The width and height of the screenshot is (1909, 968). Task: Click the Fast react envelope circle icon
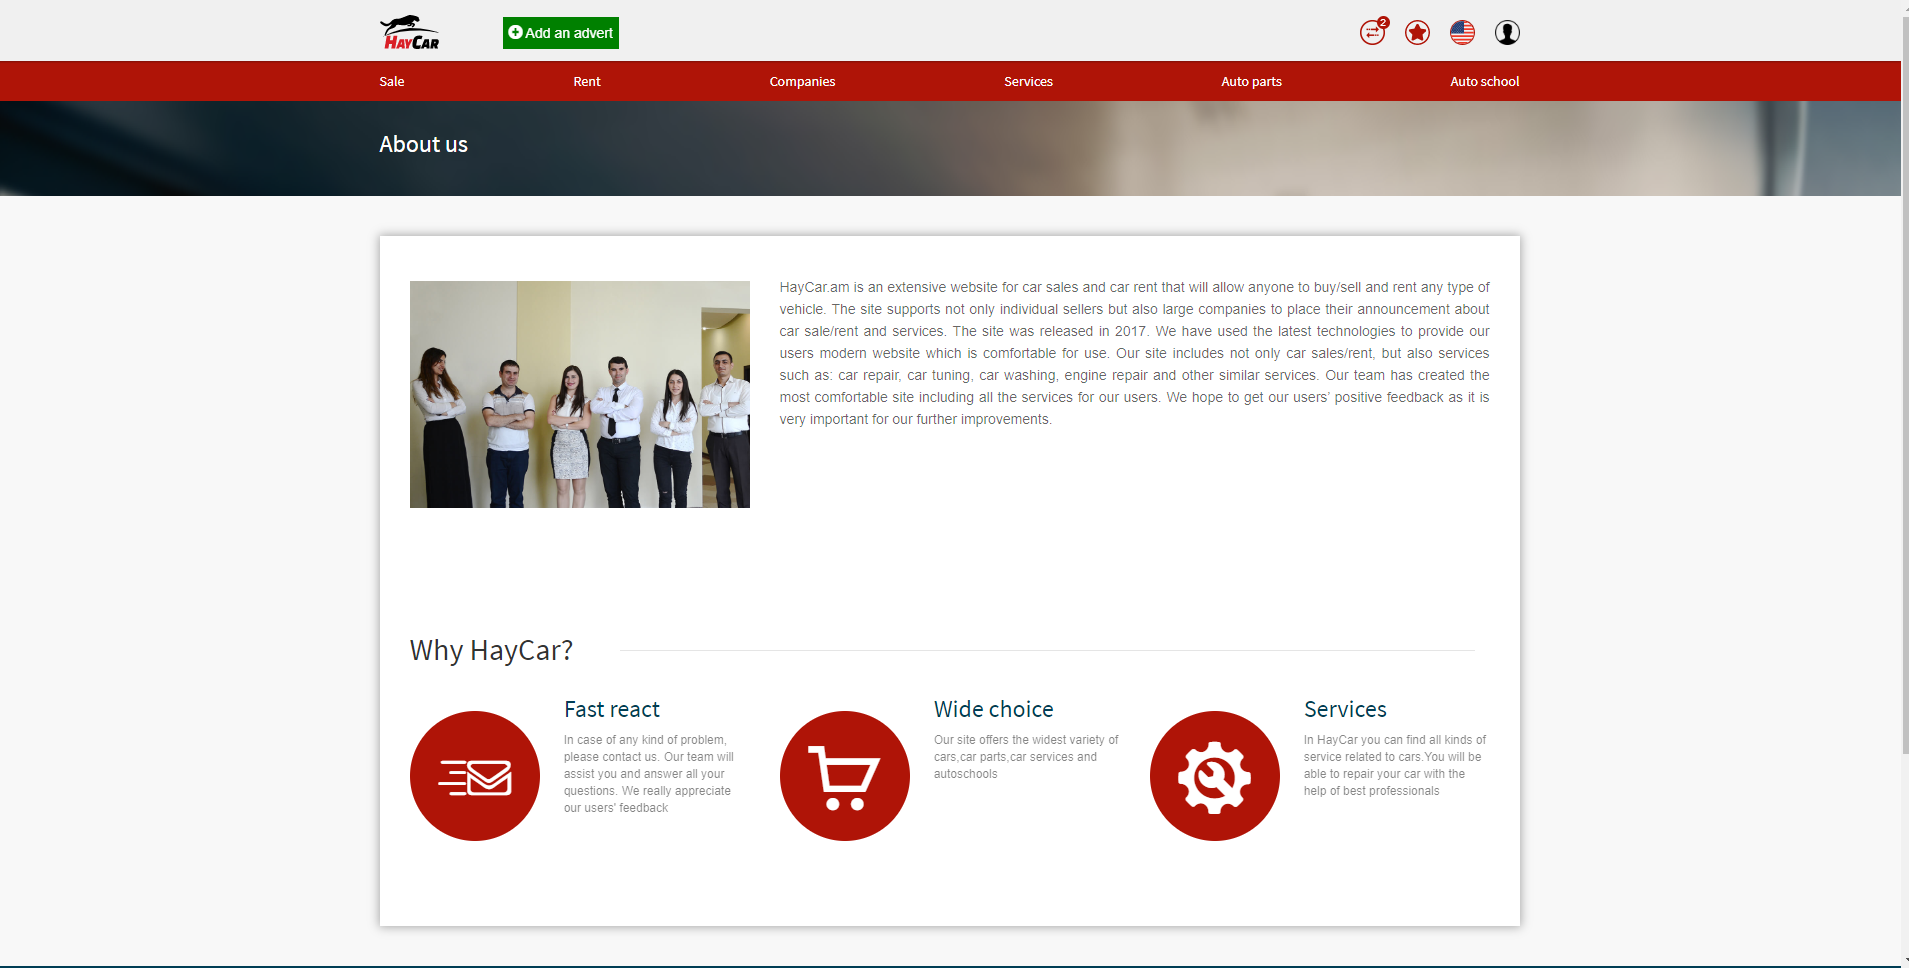tap(475, 776)
